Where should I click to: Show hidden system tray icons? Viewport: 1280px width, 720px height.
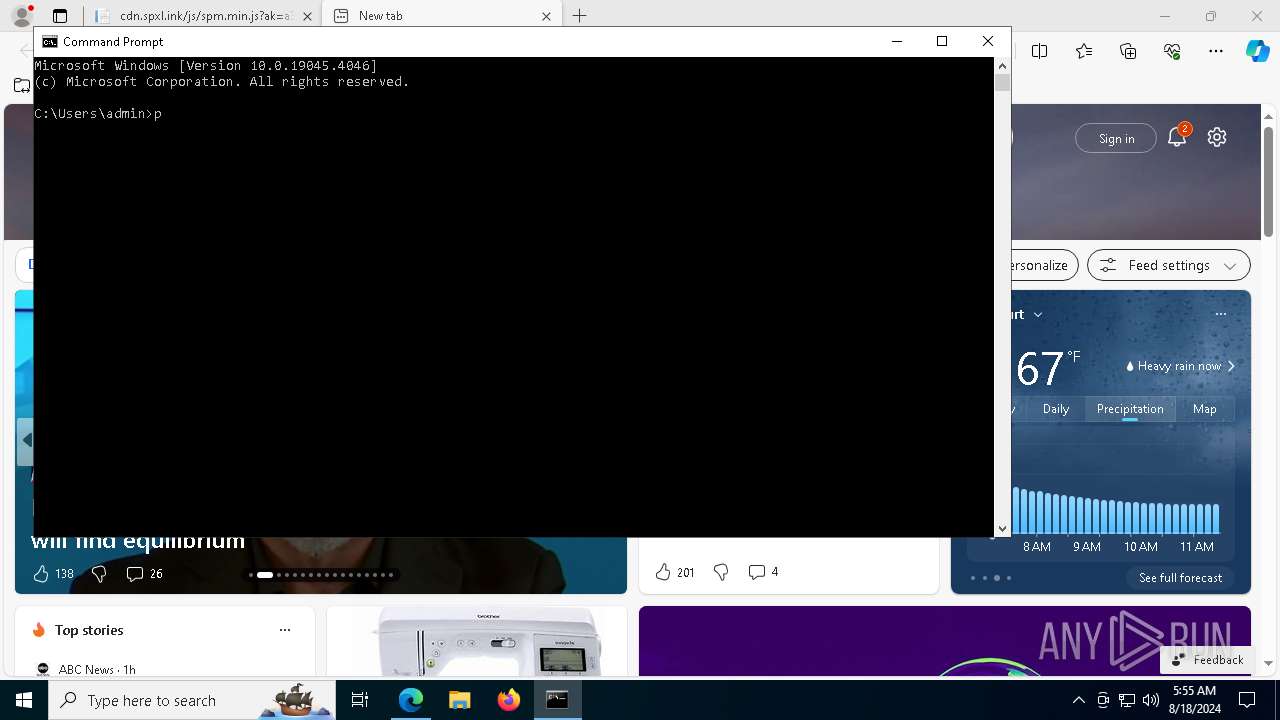coord(1078,700)
